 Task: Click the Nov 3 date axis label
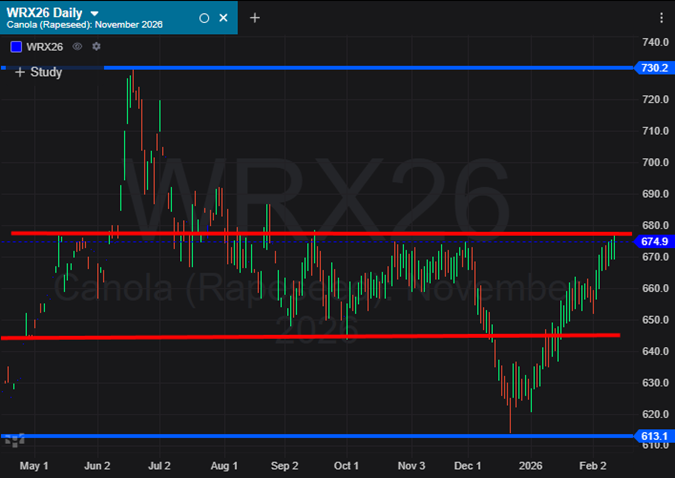point(411,466)
